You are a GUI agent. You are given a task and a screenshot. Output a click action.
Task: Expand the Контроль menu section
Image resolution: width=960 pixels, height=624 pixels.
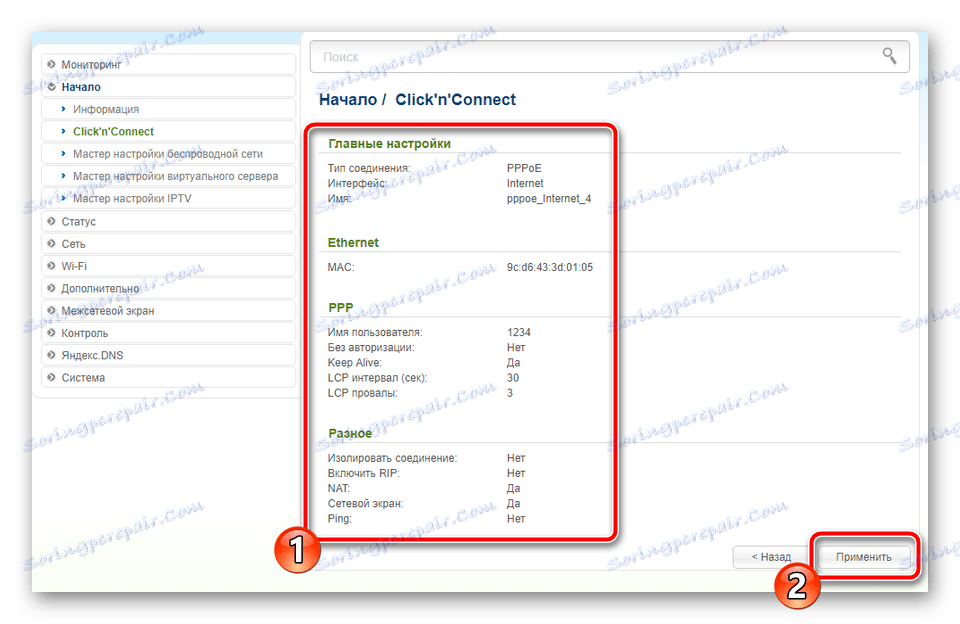168,333
